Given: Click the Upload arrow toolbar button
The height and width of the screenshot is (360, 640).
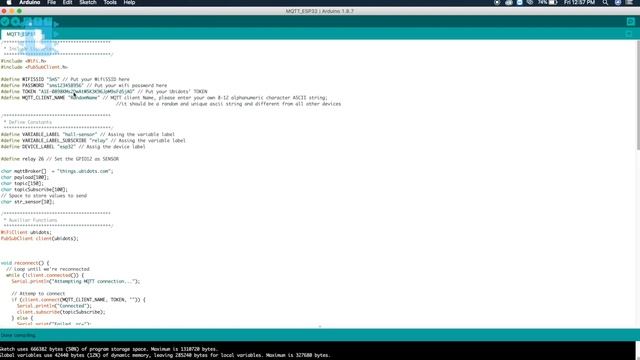Looking at the screenshot, I should coord(16,22).
